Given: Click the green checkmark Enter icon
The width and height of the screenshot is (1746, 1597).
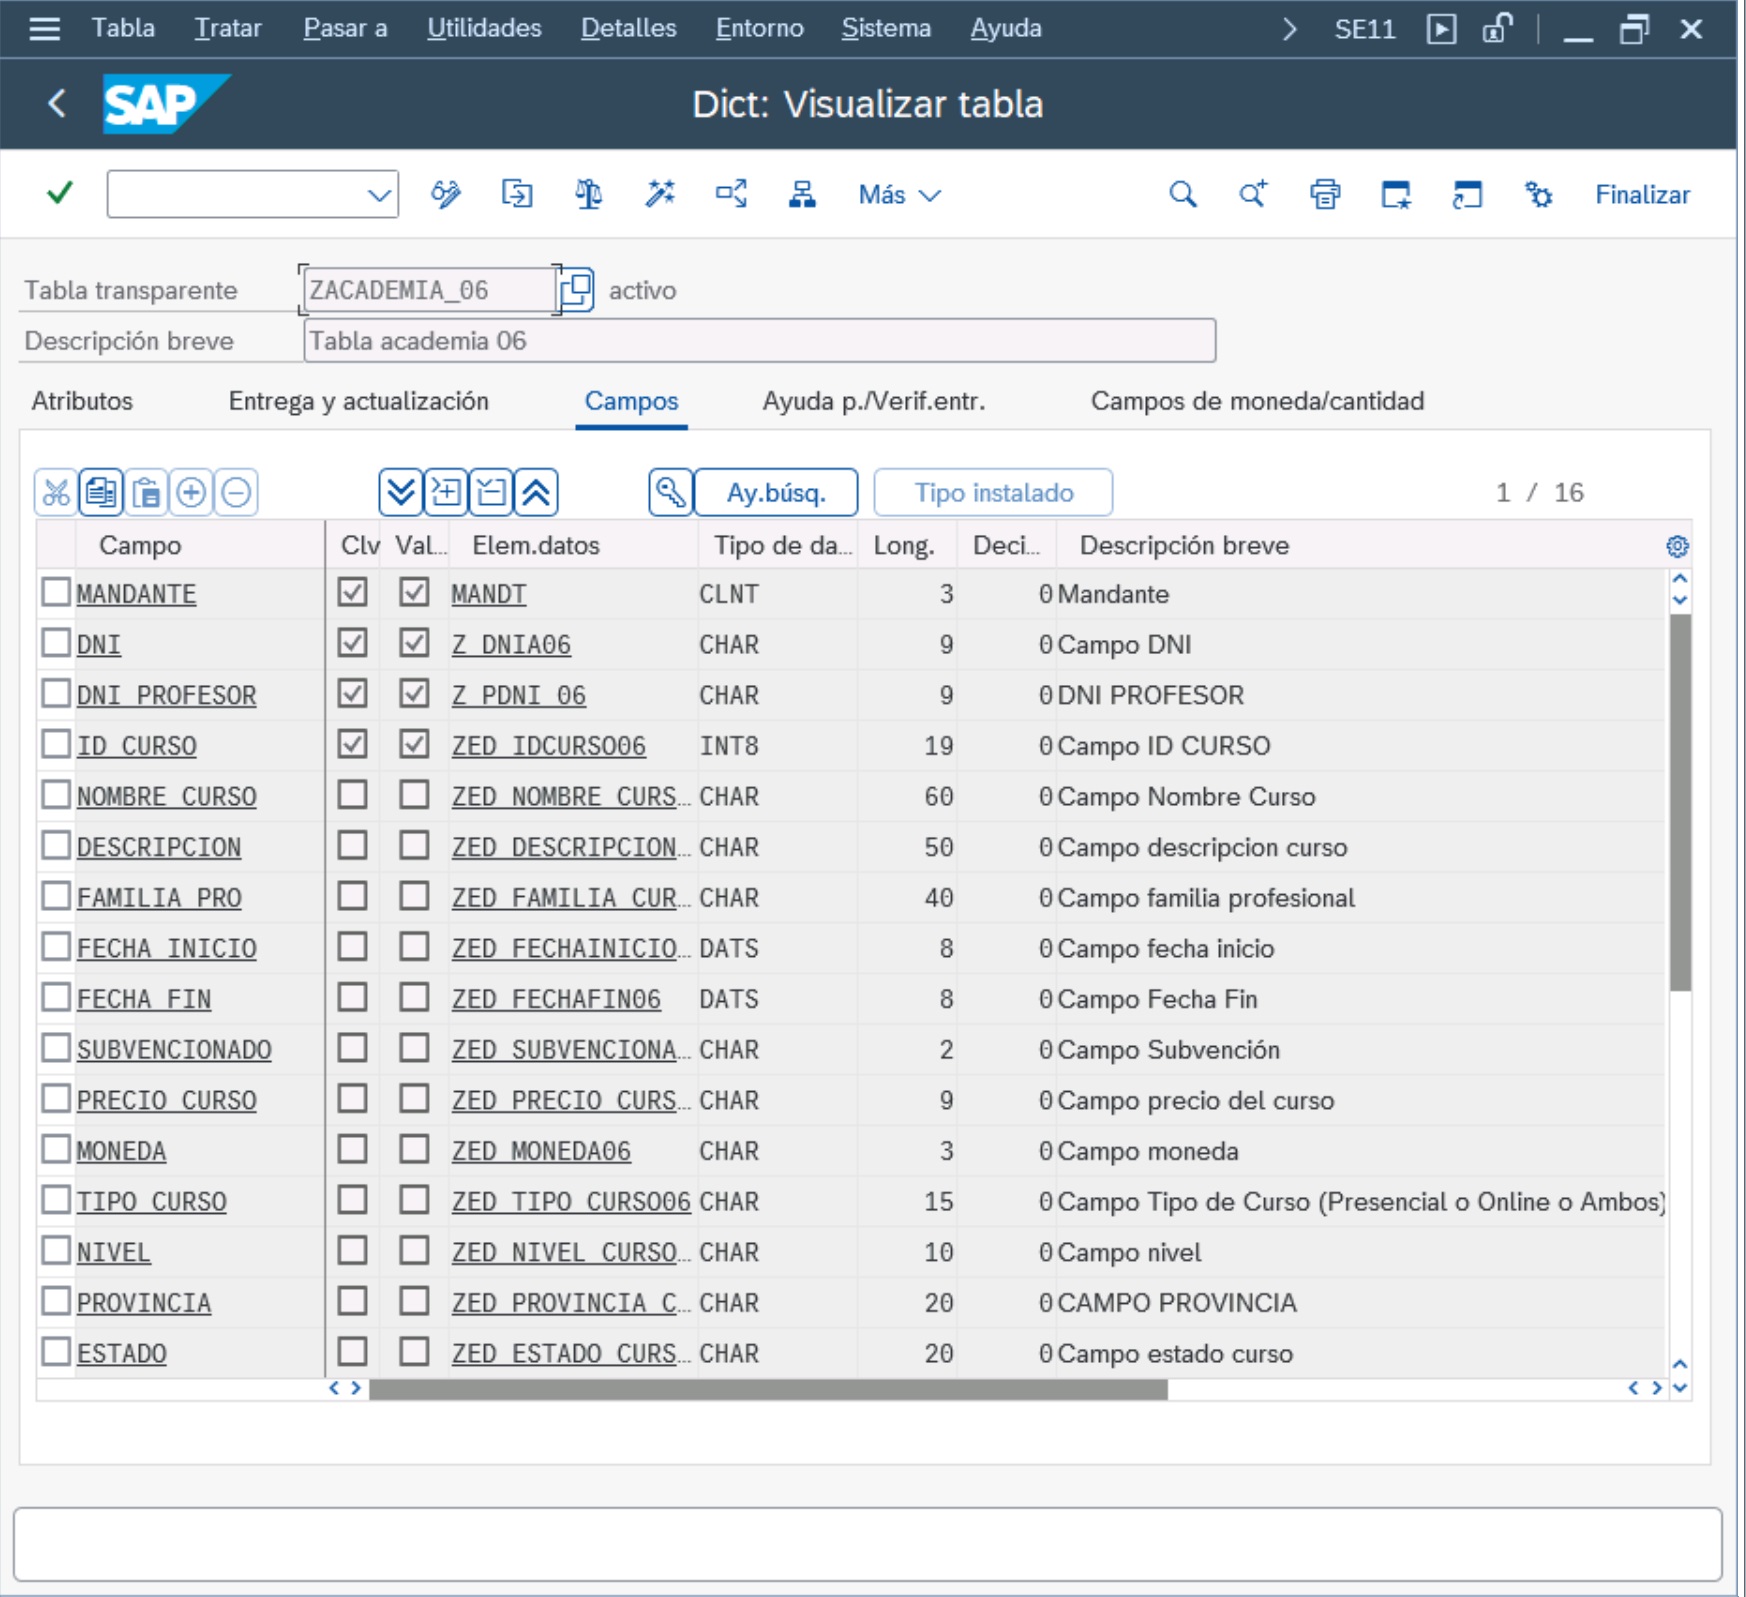Looking at the screenshot, I should pyautogui.click(x=60, y=193).
